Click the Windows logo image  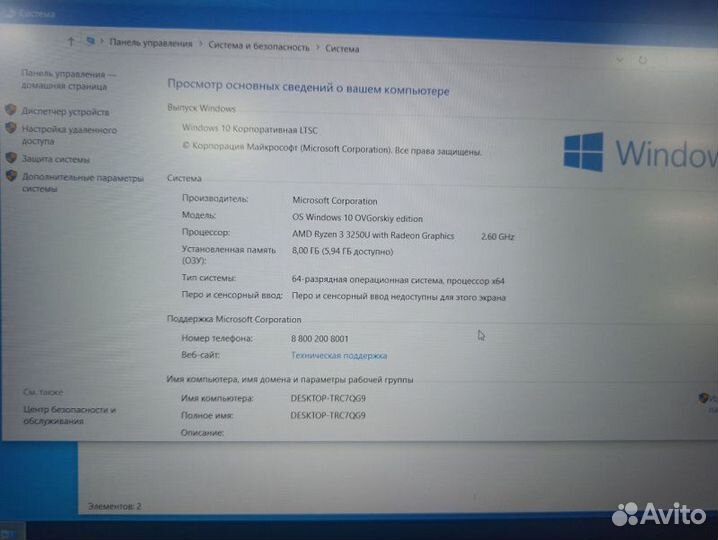(583, 152)
